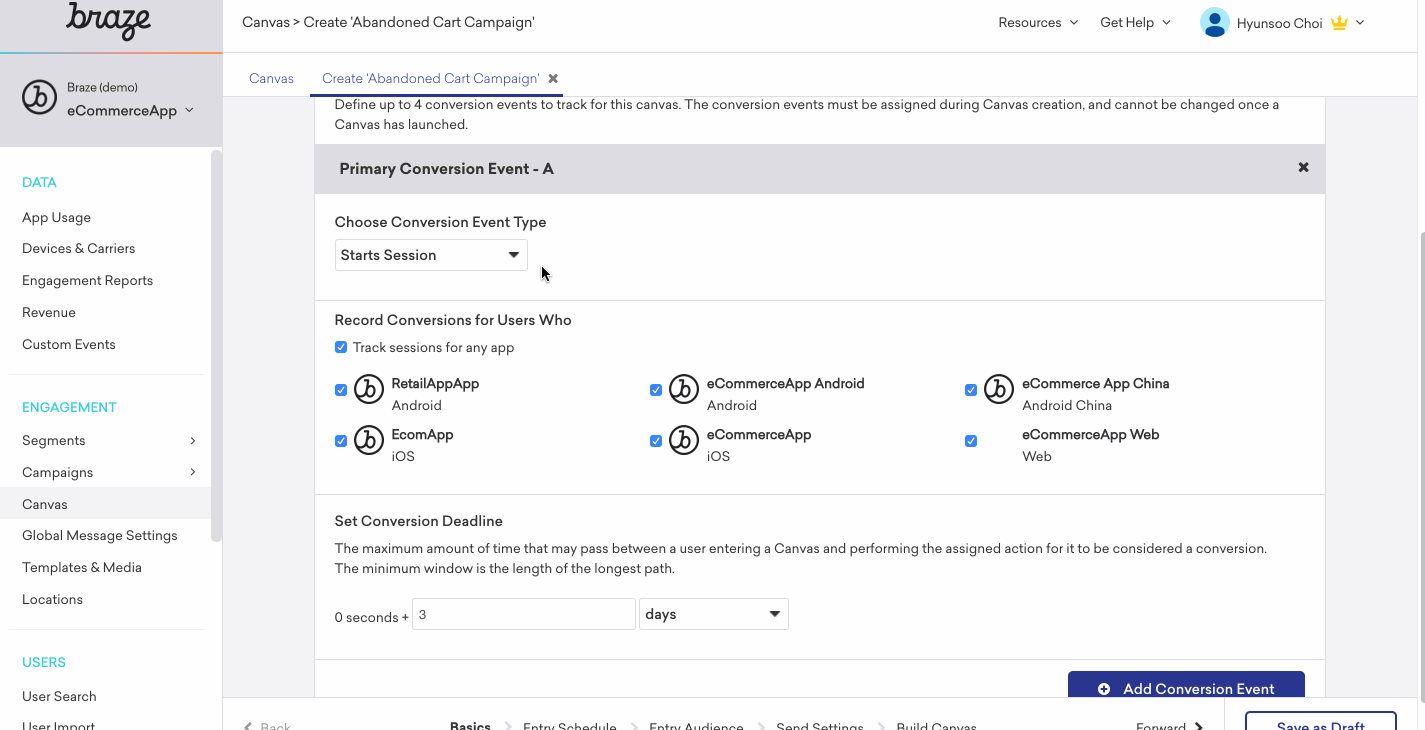The width and height of the screenshot is (1425, 730).
Task: Click the eCommerce App China Braze icon
Action: (999, 389)
